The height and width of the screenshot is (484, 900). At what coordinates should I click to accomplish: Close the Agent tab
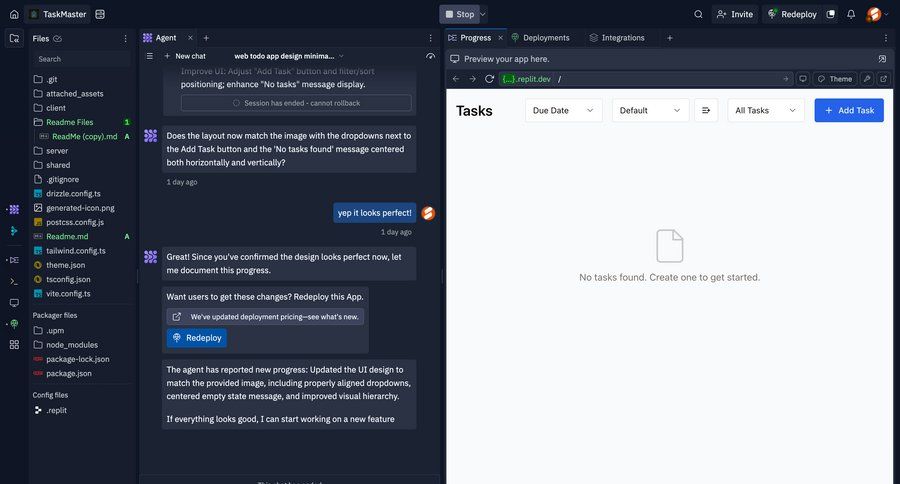click(190, 38)
